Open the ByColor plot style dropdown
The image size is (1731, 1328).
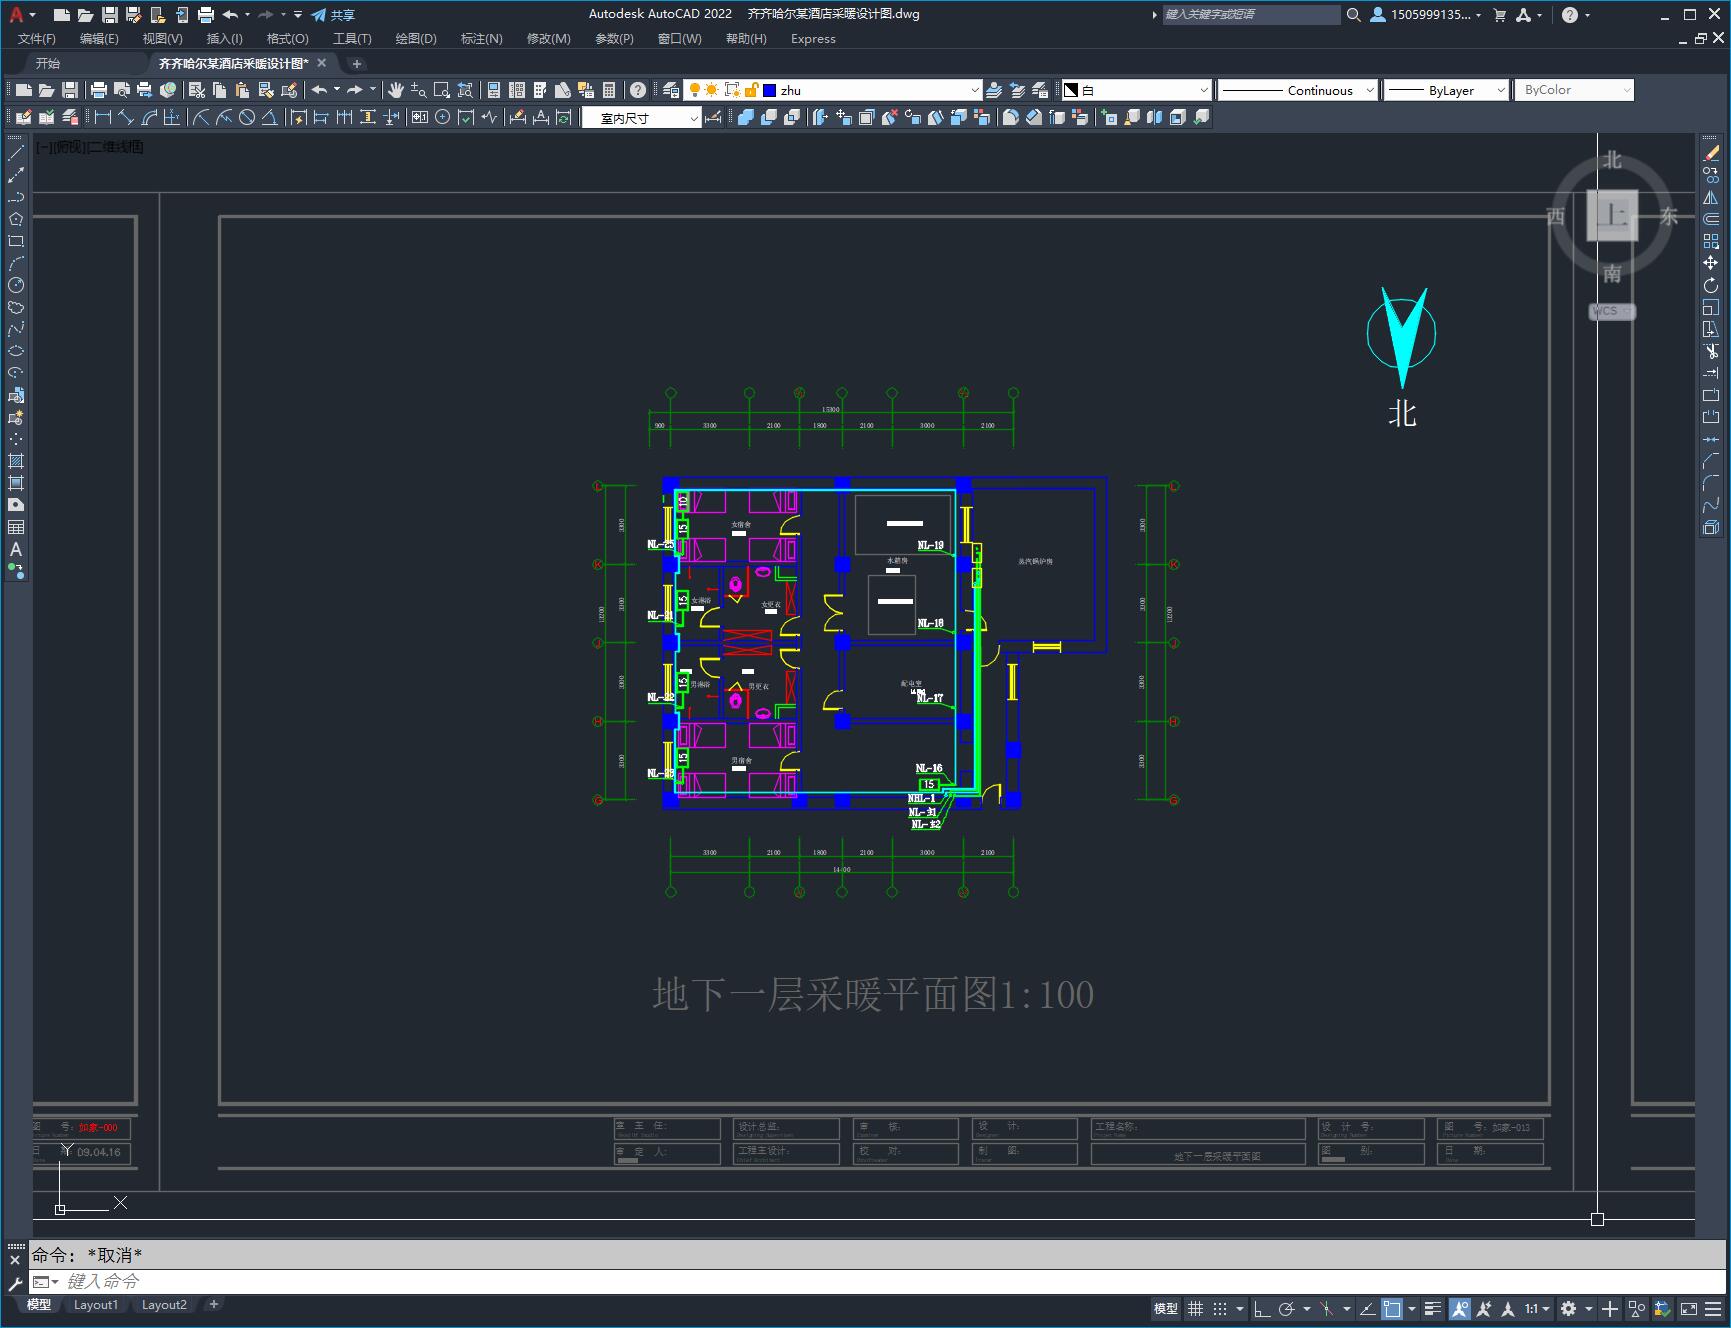point(1574,90)
